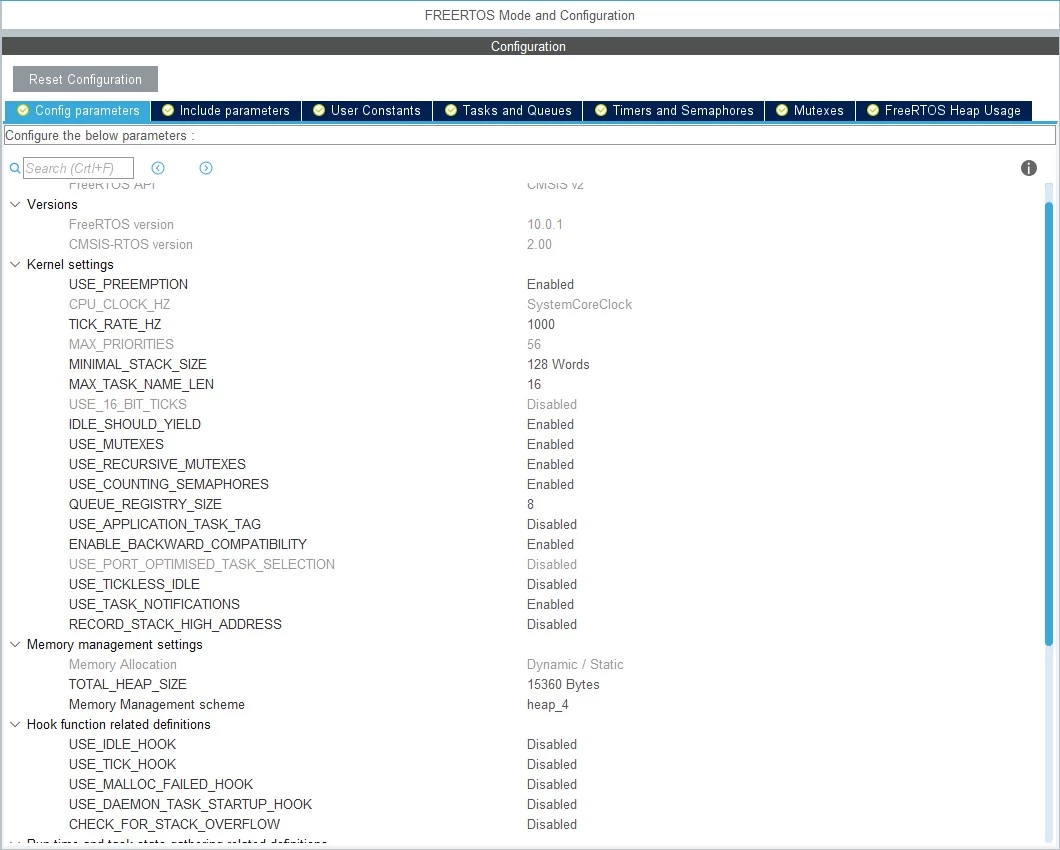Image resolution: width=1060 pixels, height=850 pixels.
Task: Open the Include parameters tab
Action: (x=226, y=110)
